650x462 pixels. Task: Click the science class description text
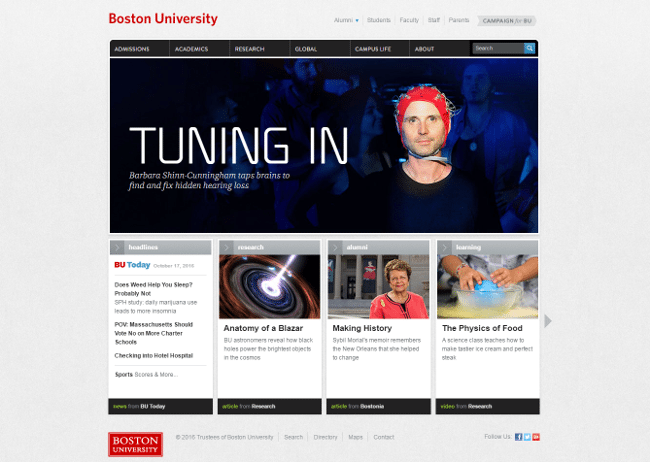(487, 349)
